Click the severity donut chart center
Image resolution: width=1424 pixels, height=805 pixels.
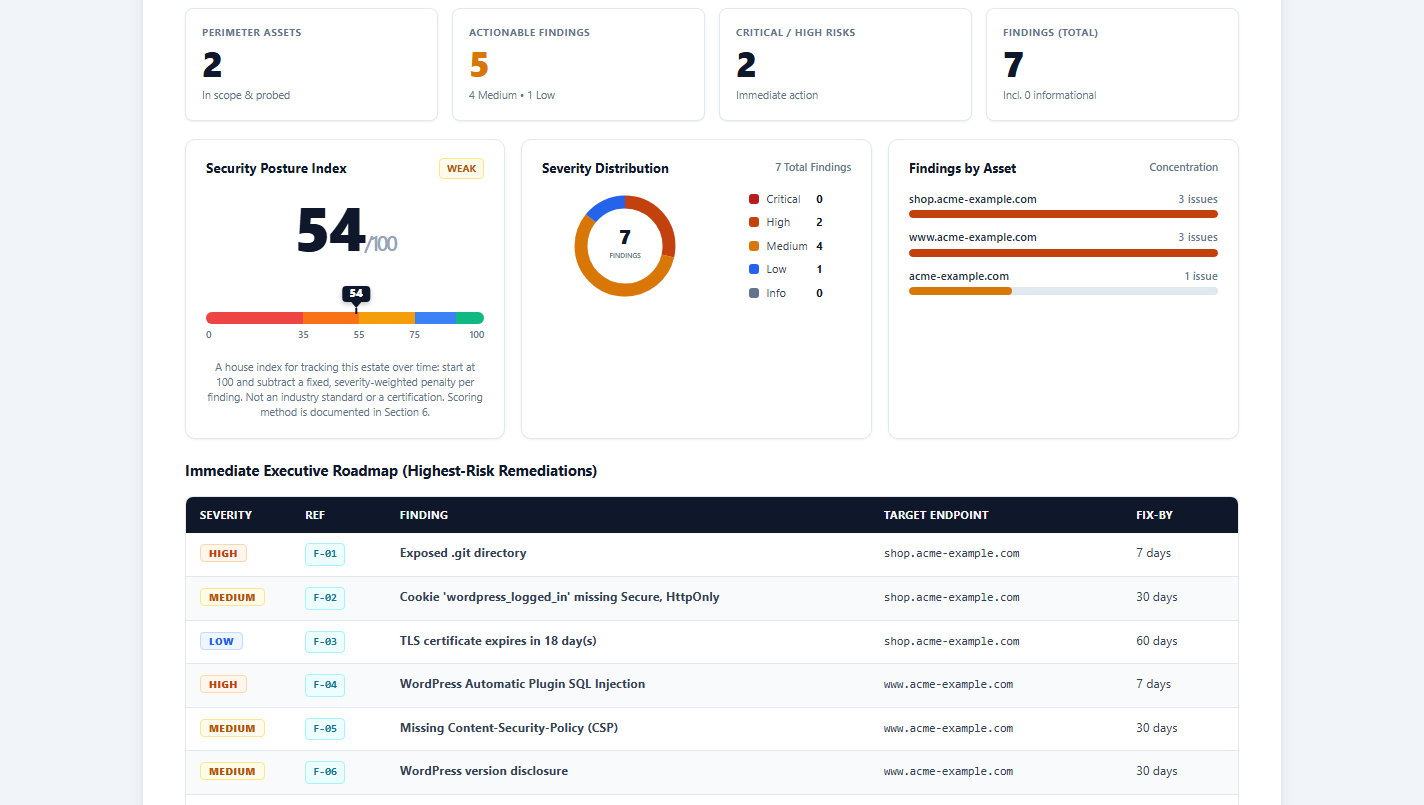(625, 245)
